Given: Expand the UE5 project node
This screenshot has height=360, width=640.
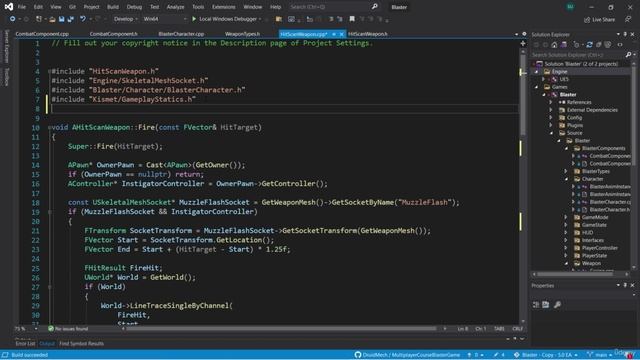Looking at the screenshot, I should 543,79.
